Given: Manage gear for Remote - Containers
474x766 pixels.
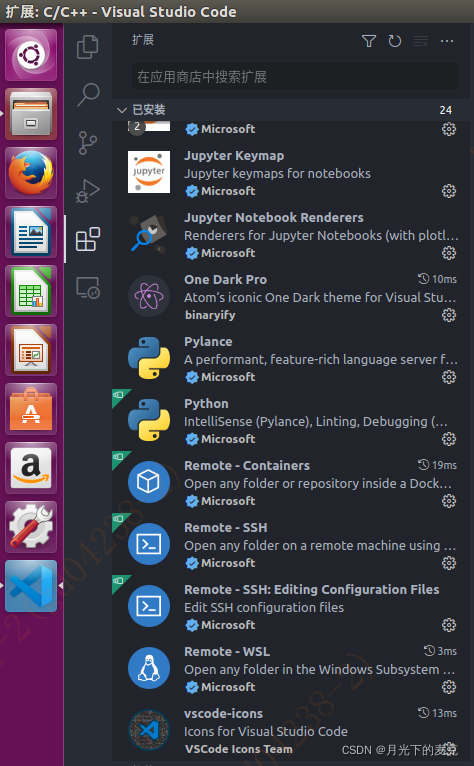Looking at the screenshot, I should coord(449,501).
